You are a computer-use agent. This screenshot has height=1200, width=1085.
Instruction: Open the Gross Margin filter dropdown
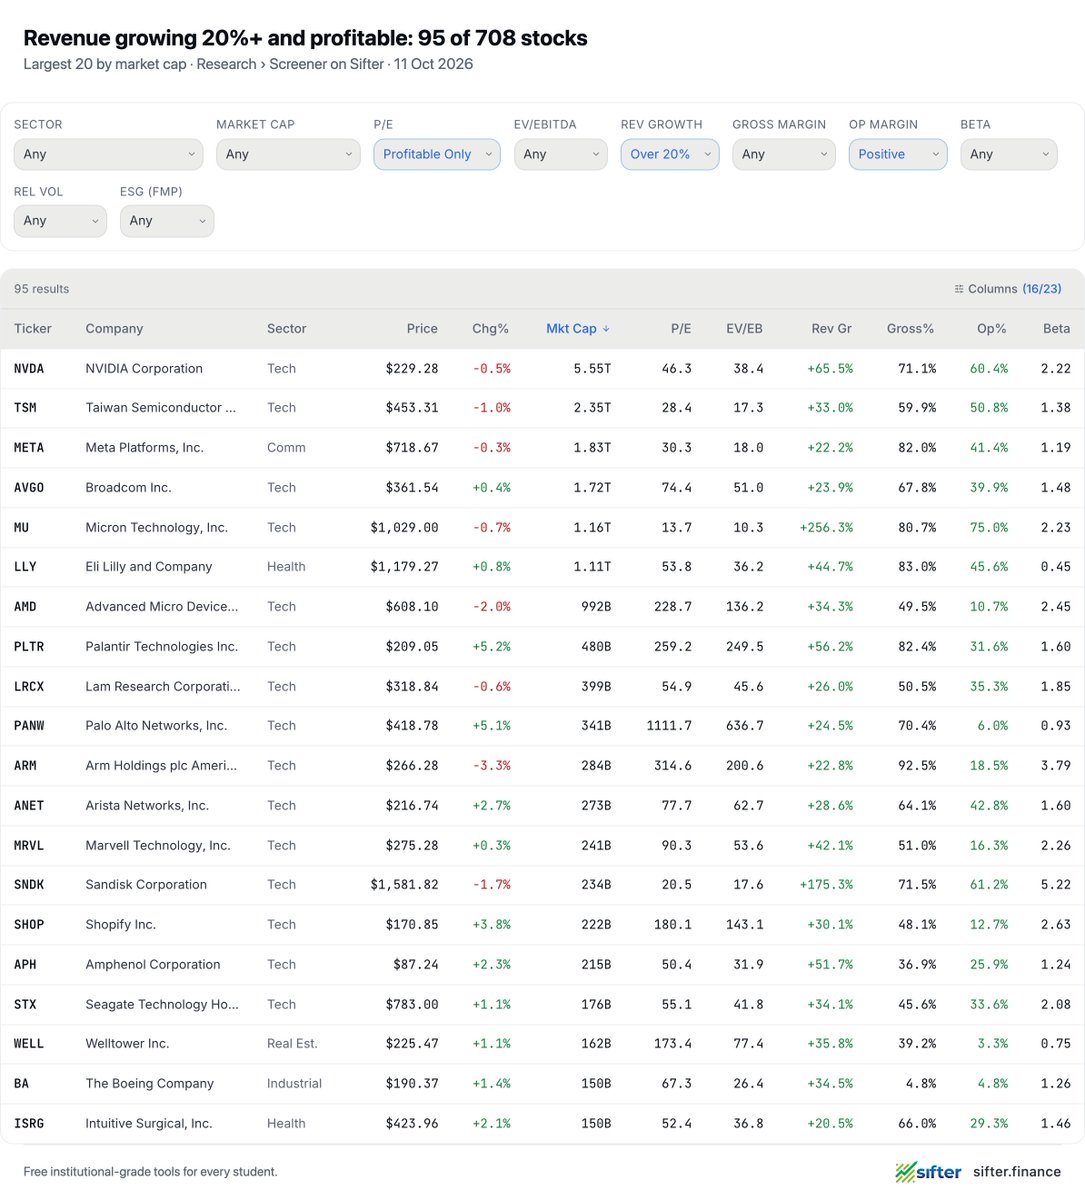[x=784, y=154]
